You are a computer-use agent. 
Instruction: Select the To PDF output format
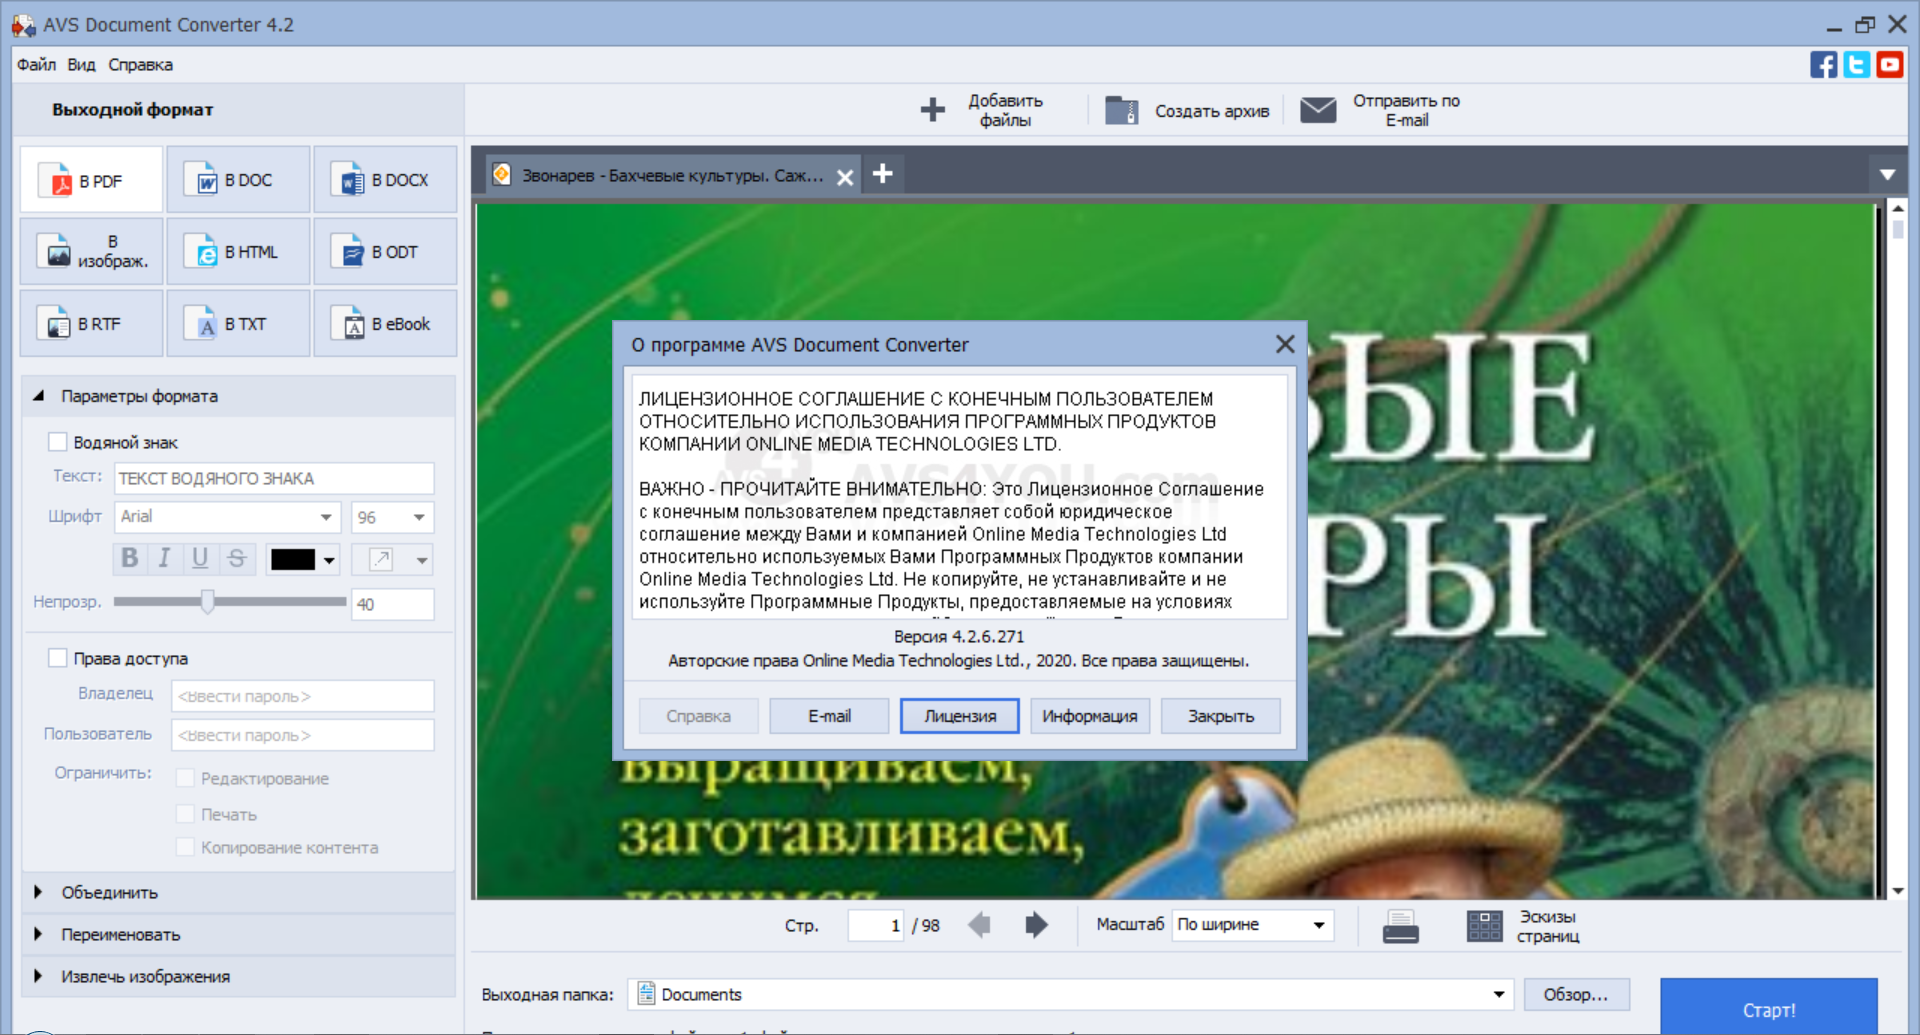pyautogui.click(x=91, y=180)
